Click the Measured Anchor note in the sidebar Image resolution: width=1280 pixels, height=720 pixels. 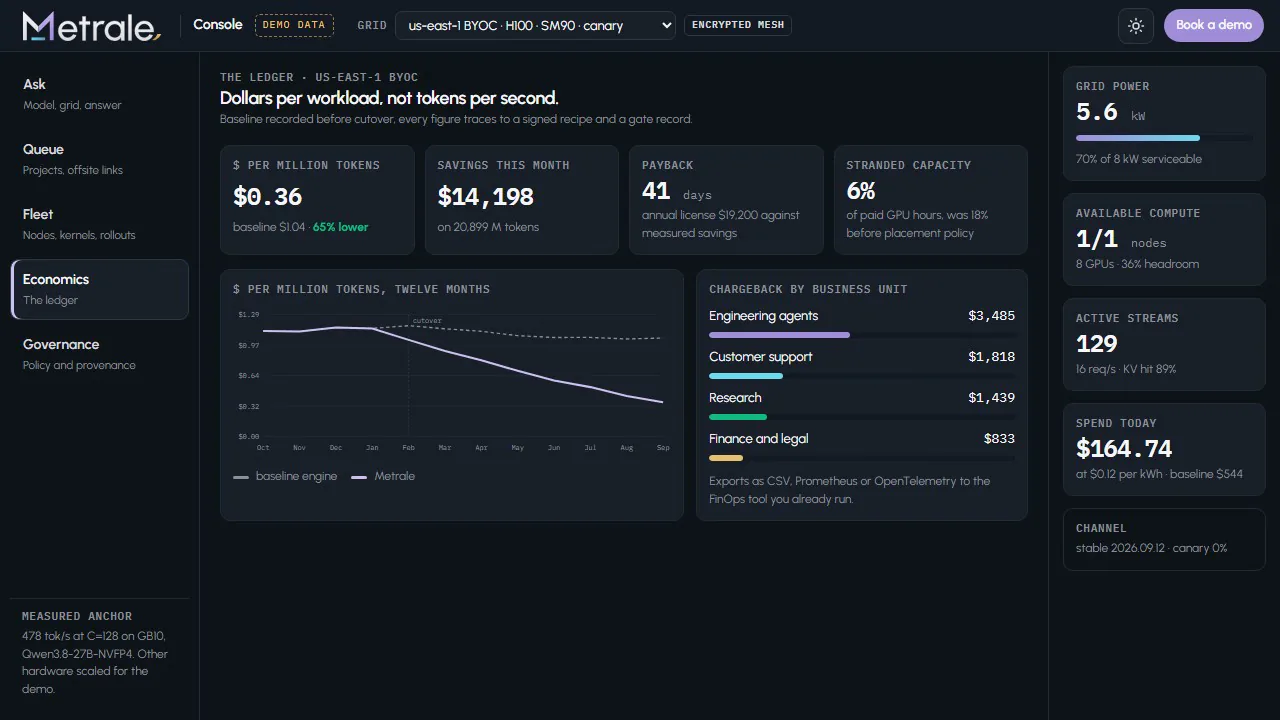(x=97, y=653)
